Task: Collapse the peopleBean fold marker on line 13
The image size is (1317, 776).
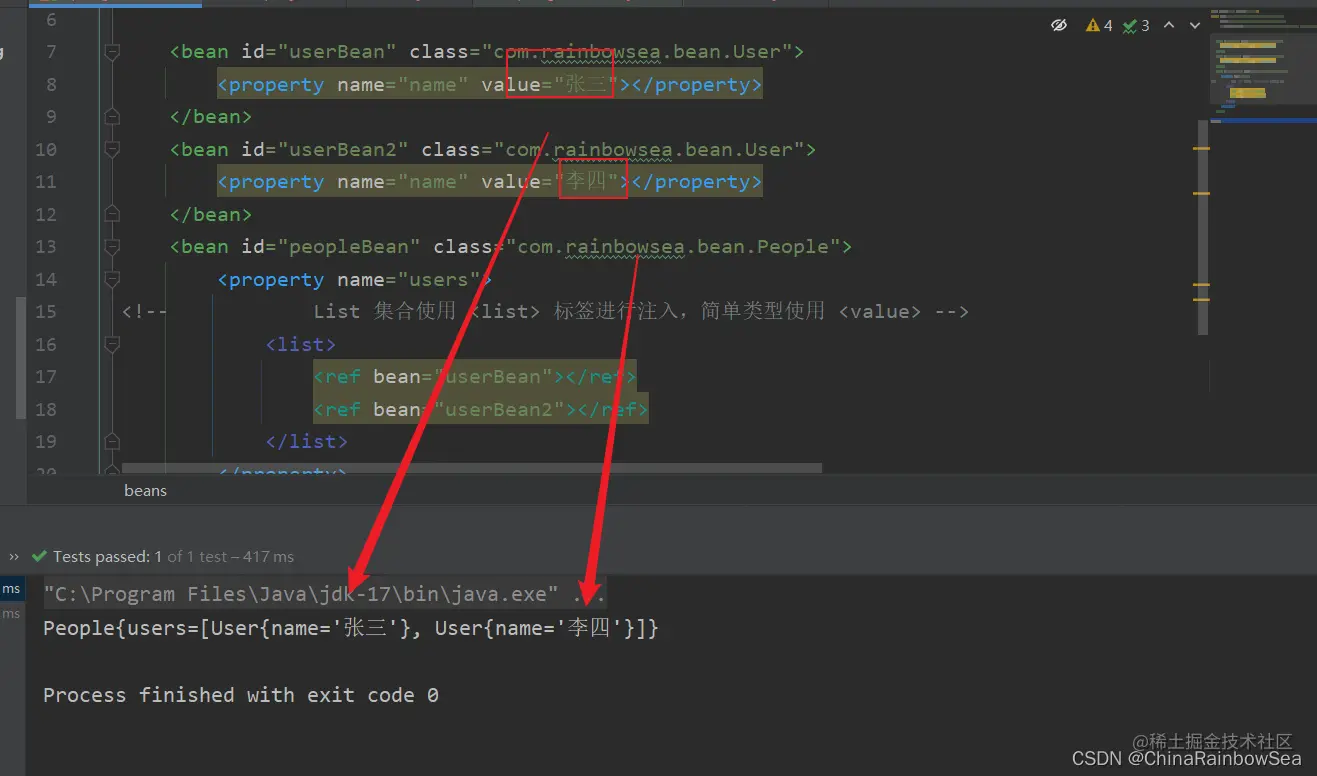Action: click(x=112, y=246)
